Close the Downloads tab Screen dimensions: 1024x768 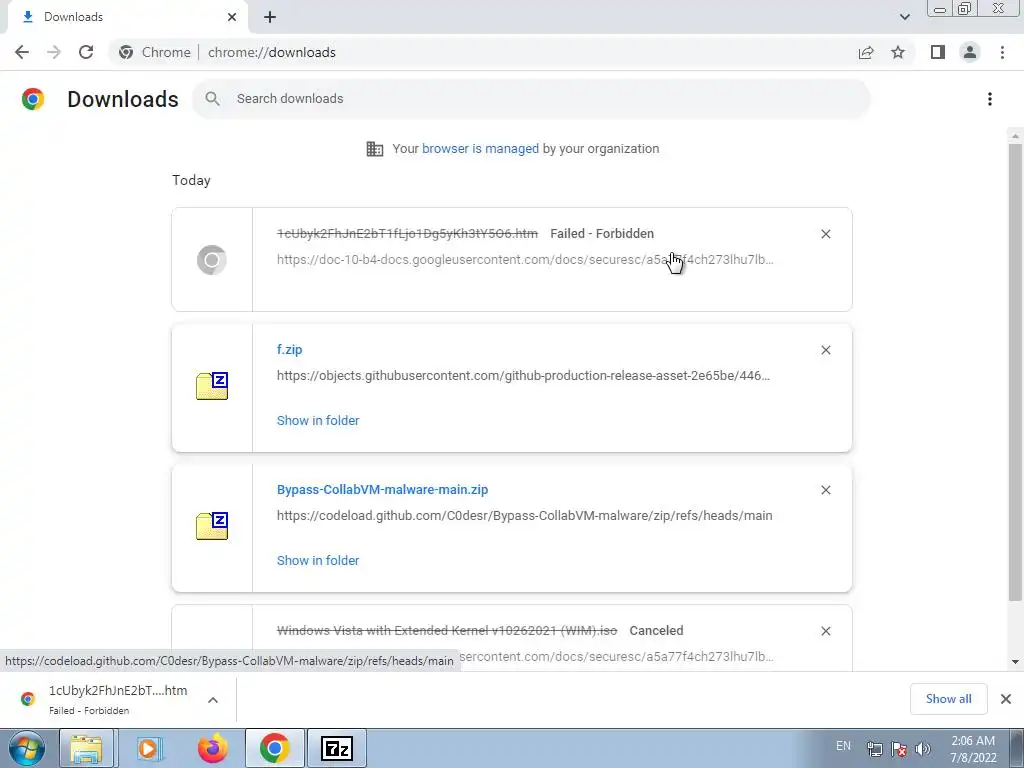[x=232, y=17]
